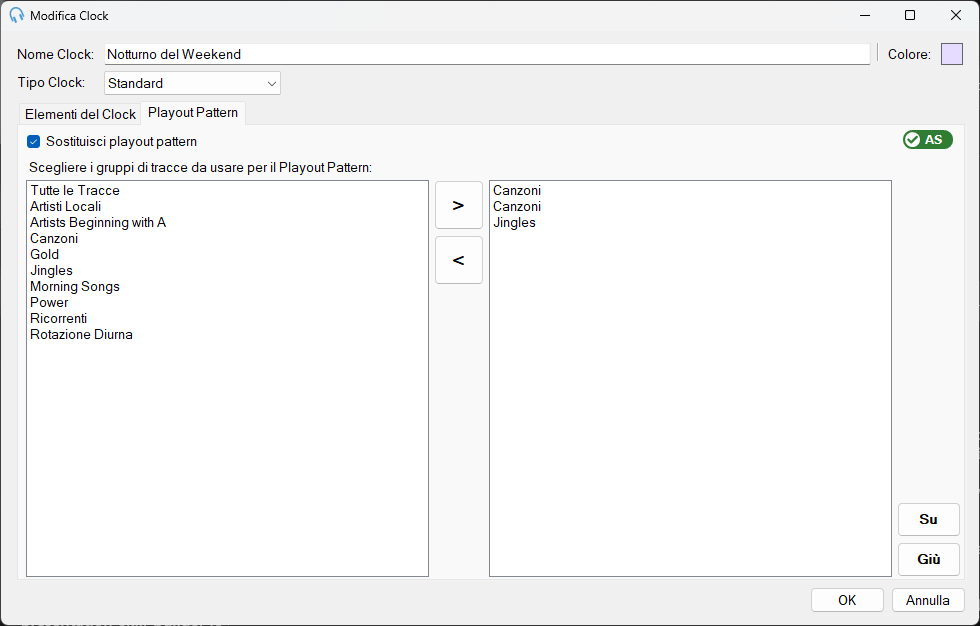The image size is (980, 626).
Task: Click the headphones app icon in title bar
Action: click(17, 15)
